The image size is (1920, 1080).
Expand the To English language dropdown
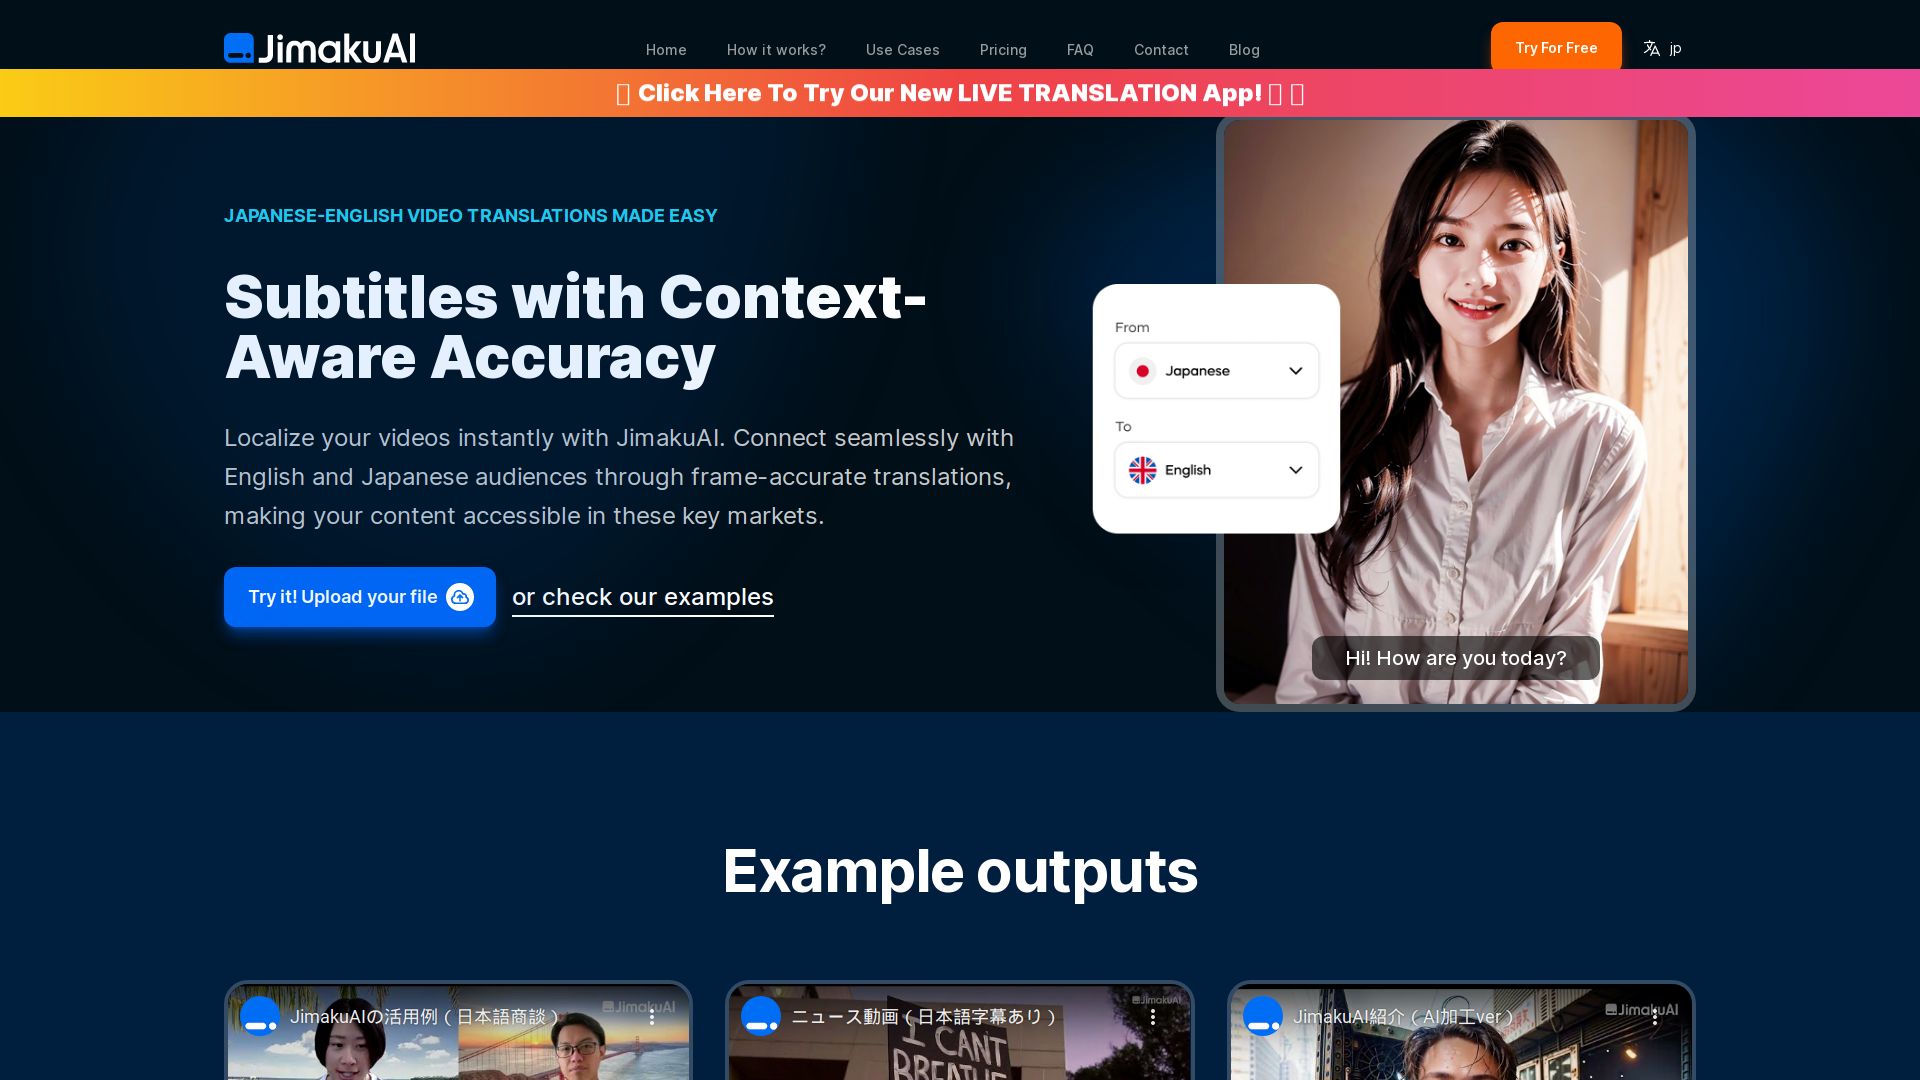point(1217,470)
